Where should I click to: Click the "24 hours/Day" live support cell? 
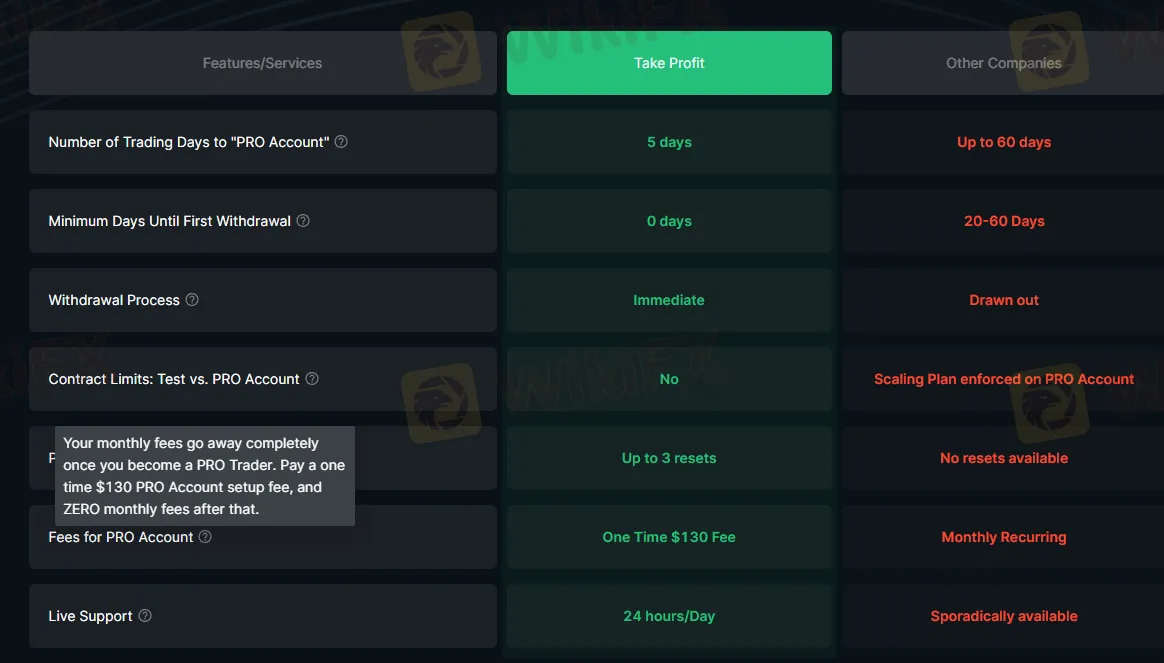(669, 616)
